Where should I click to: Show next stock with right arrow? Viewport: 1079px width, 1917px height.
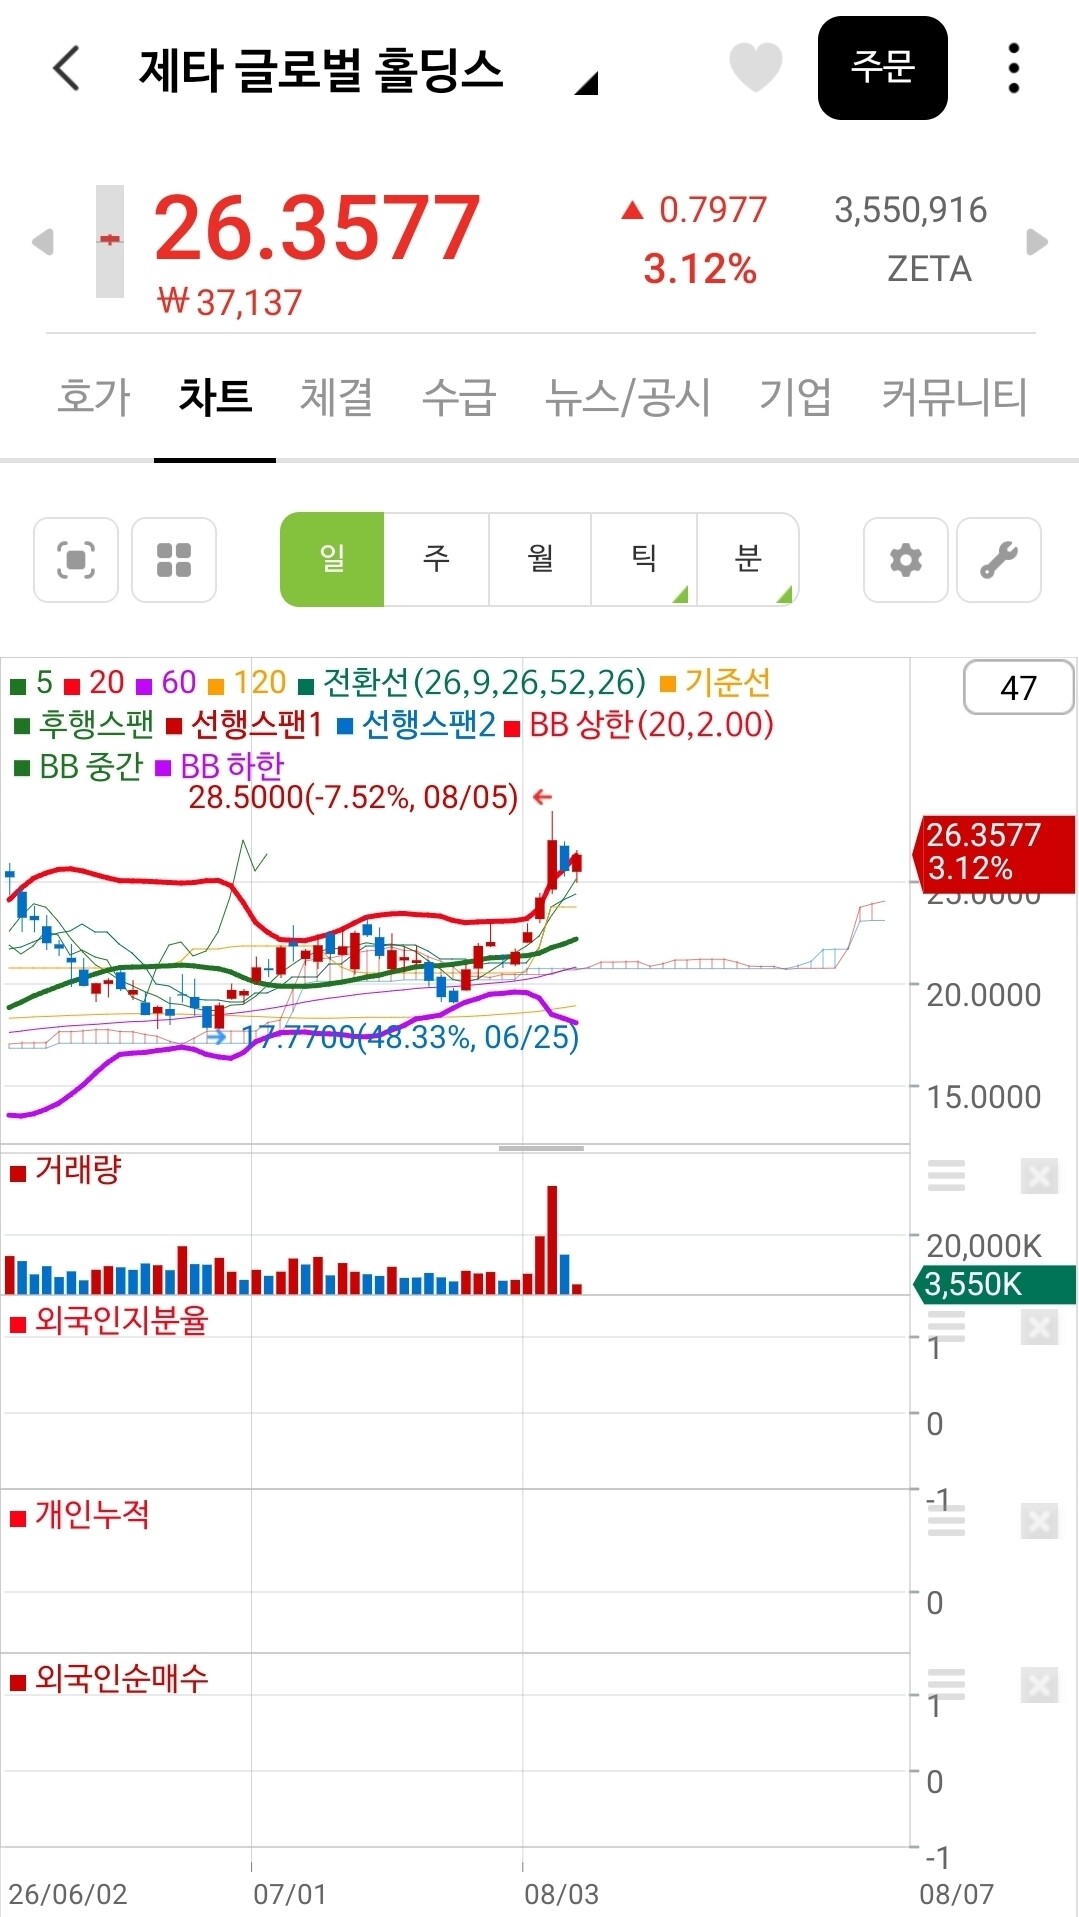point(1037,242)
